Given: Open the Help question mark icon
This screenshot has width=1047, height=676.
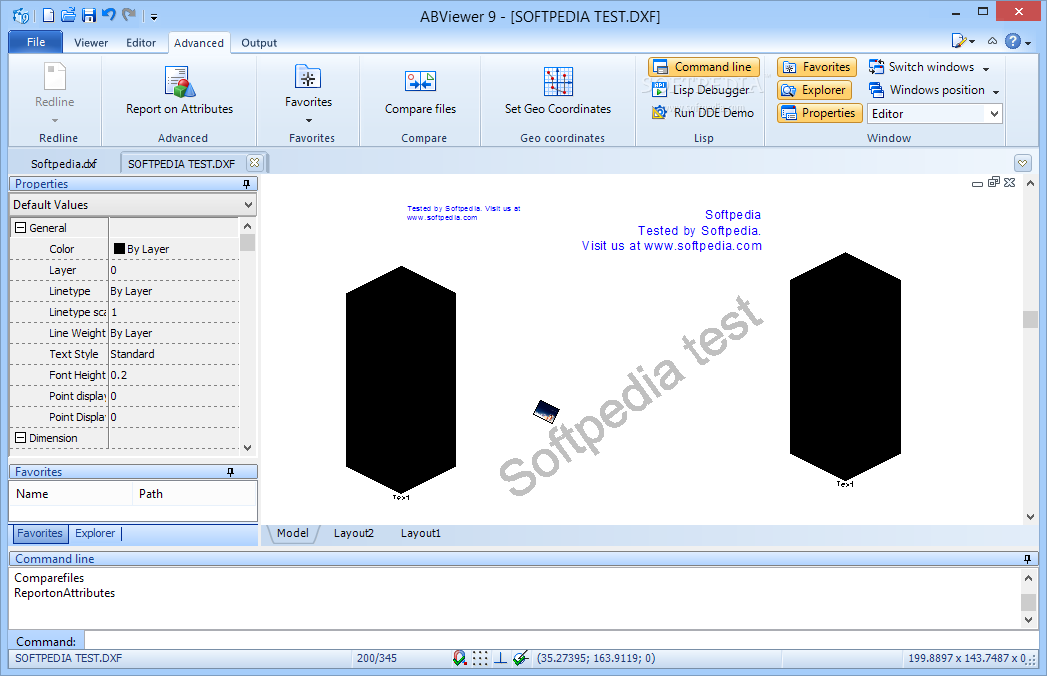Looking at the screenshot, I should (1013, 41).
